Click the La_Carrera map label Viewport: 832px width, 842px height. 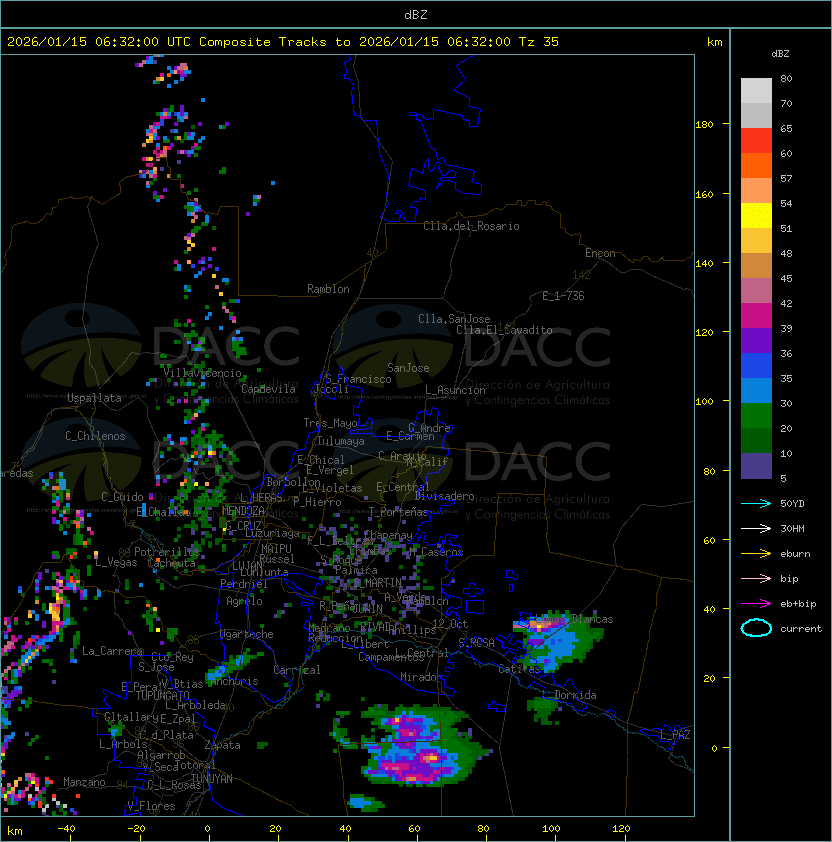(x=113, y=651)
